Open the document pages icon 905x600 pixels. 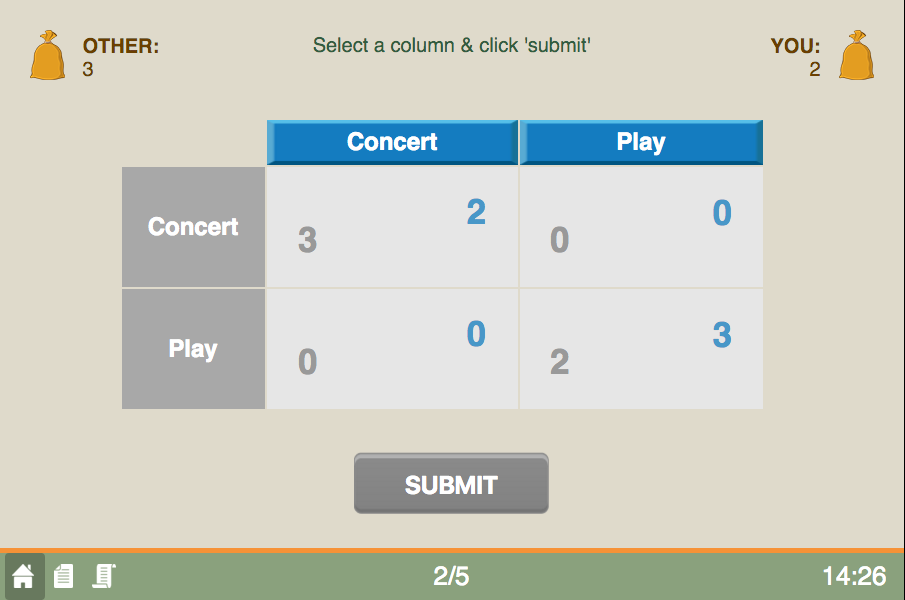[63, 576]
